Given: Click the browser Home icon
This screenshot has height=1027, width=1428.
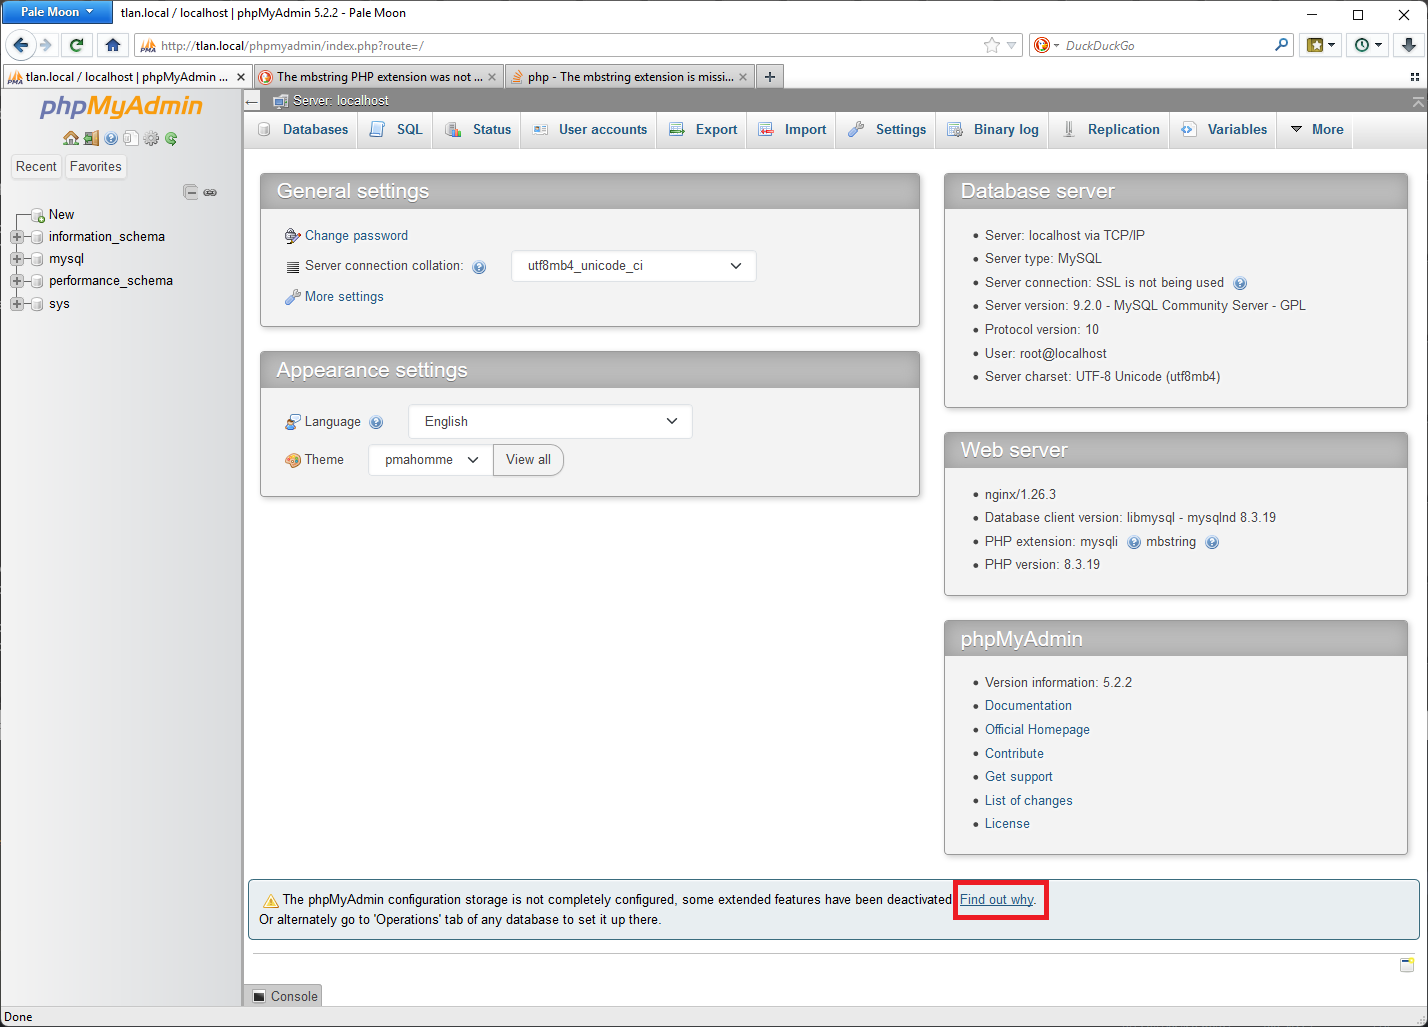Looking at the screenshot, I should click(112, 45).
